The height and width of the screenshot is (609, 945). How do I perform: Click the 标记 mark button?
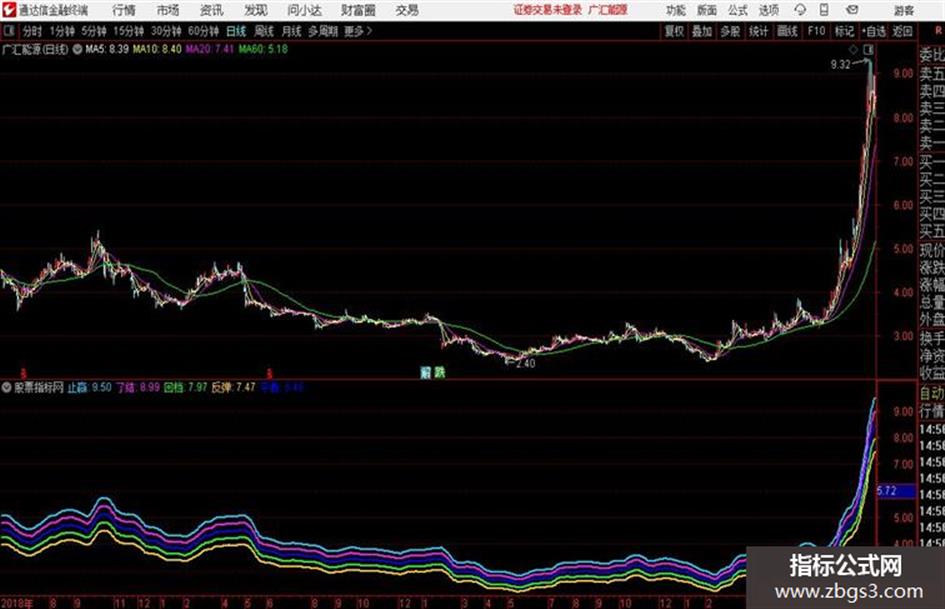[x=844, y=31]
